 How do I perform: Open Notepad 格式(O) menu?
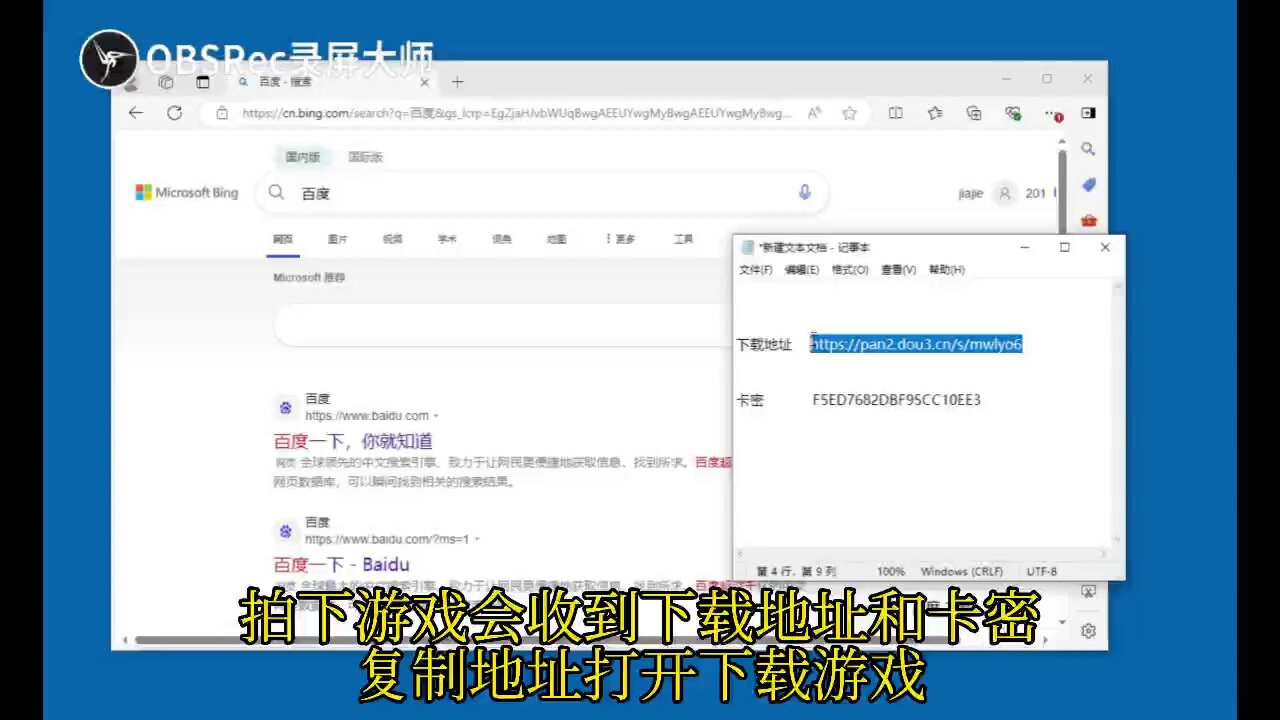(x=850, y=270)
